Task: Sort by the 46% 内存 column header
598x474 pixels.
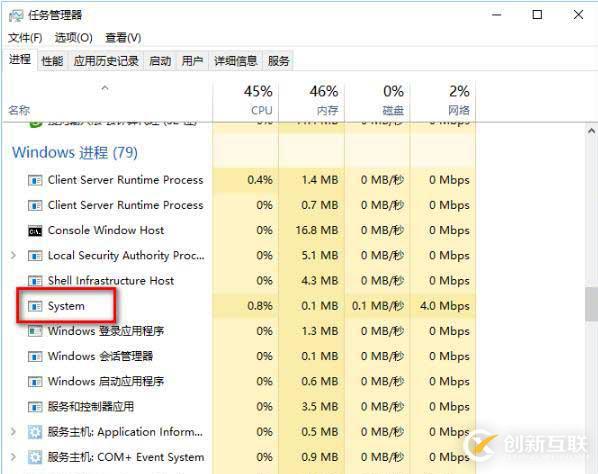Action: [312, 101]
